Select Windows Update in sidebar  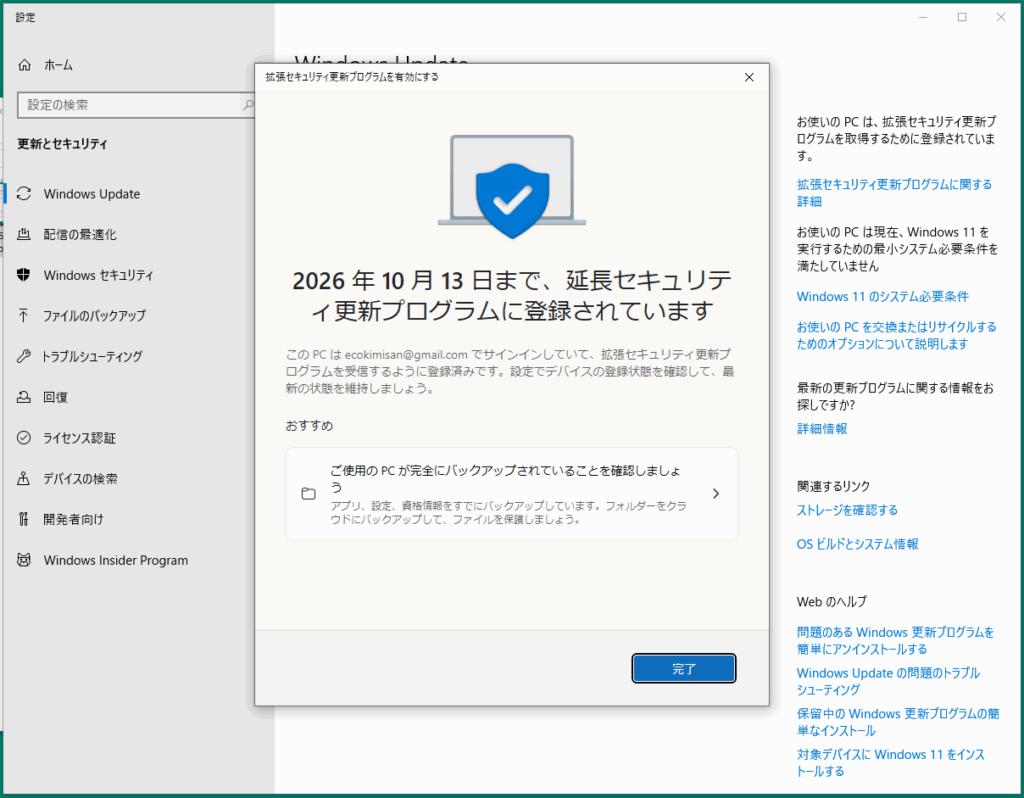[x=91, y=194]
